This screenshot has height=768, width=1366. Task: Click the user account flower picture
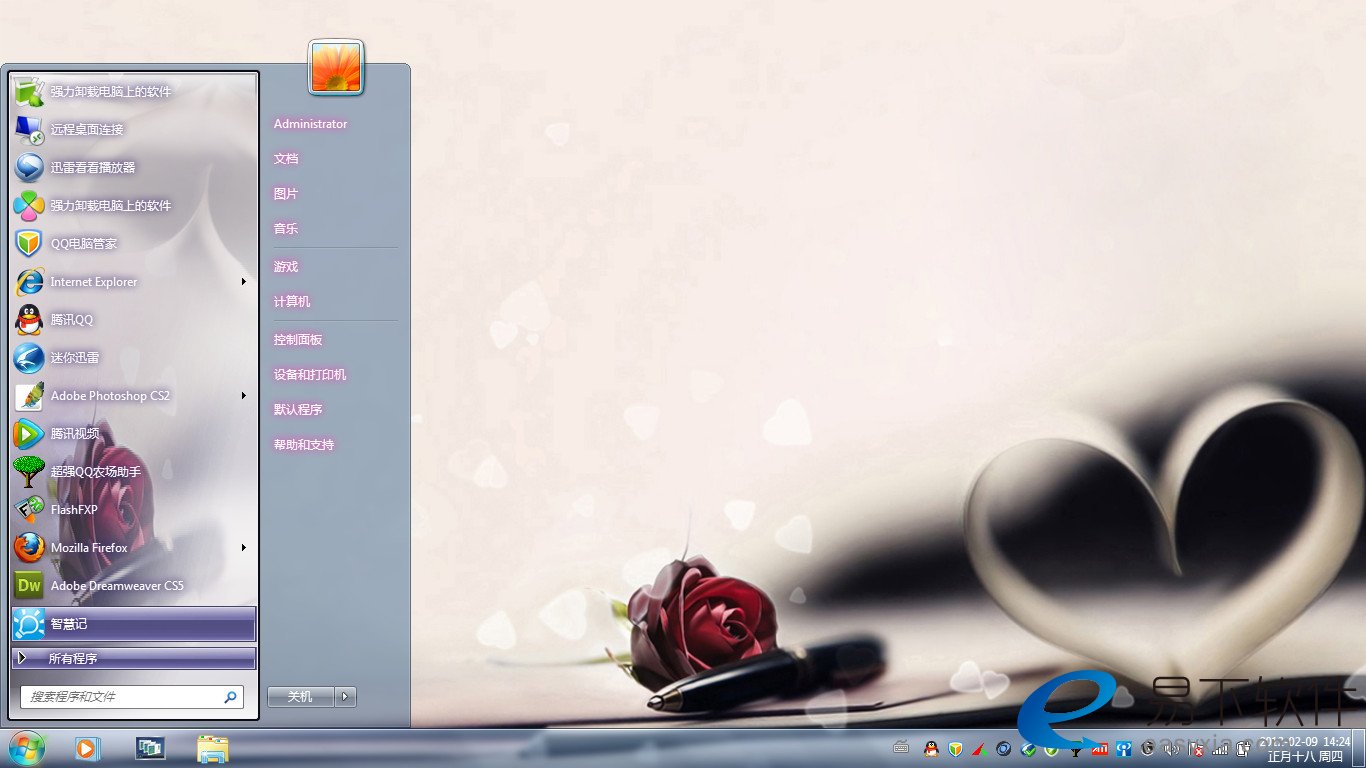coord(336,67)
